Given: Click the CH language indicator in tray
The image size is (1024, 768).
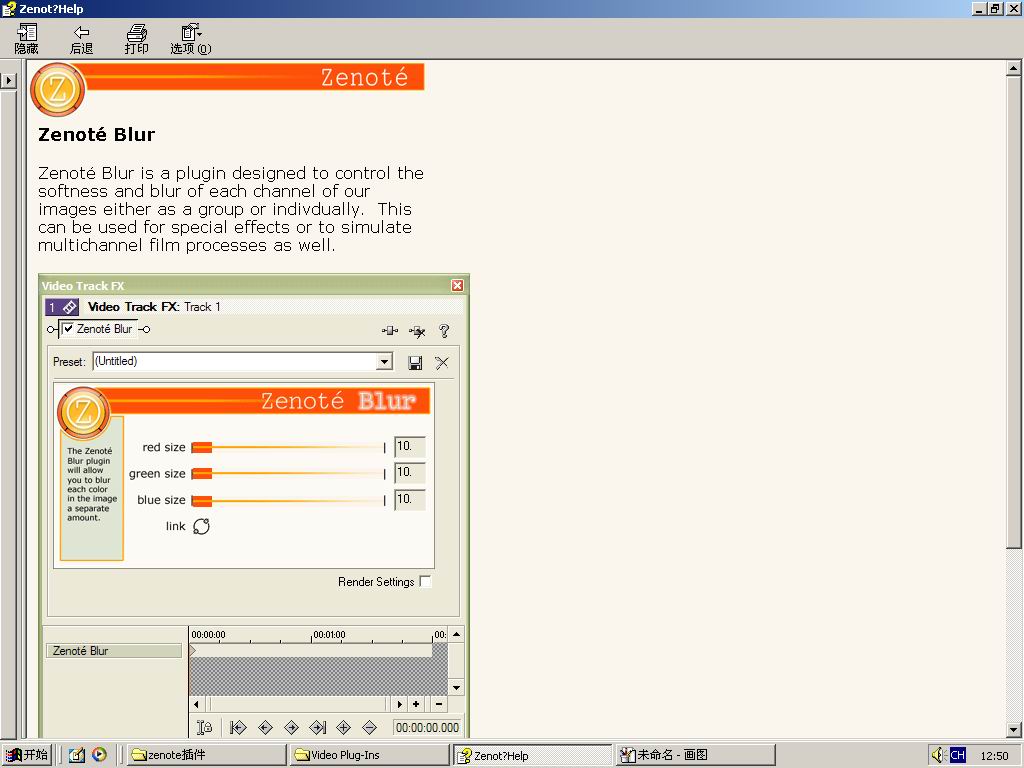Looking at the screenshot, I should 957,755.
